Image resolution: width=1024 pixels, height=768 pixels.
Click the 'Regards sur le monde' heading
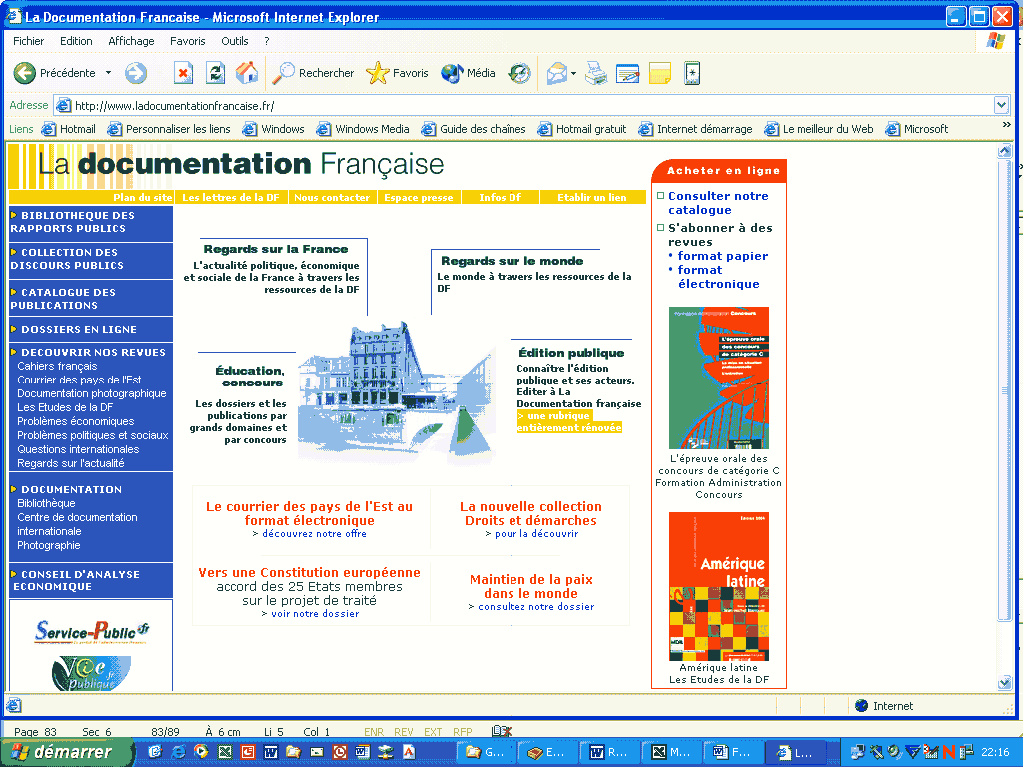(512, 261)
